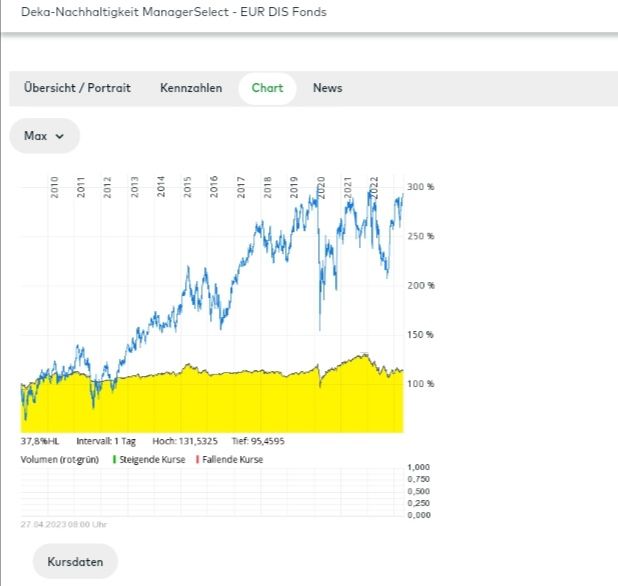Expand the Max time range dropdown

44,136
